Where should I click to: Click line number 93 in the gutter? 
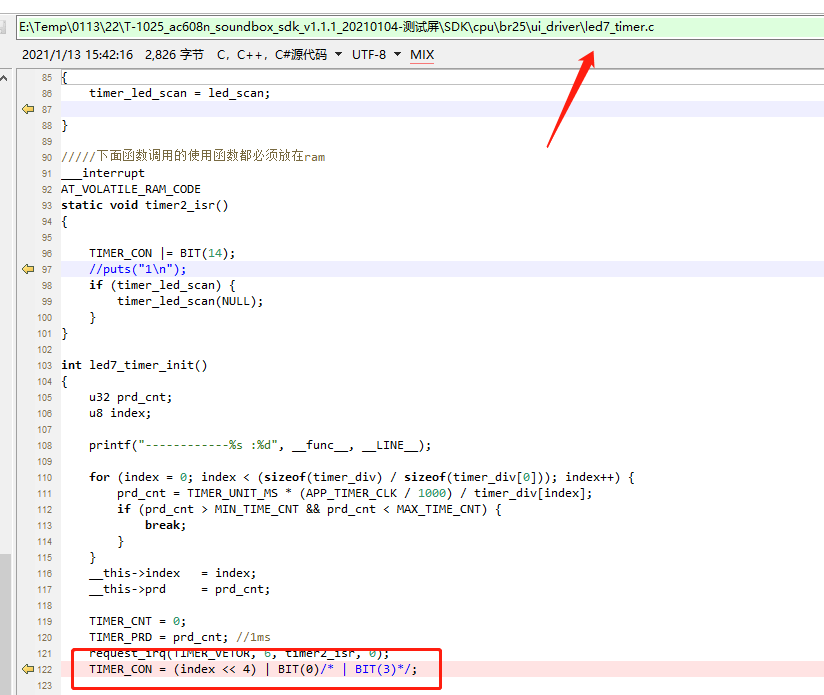click(47, 205)
